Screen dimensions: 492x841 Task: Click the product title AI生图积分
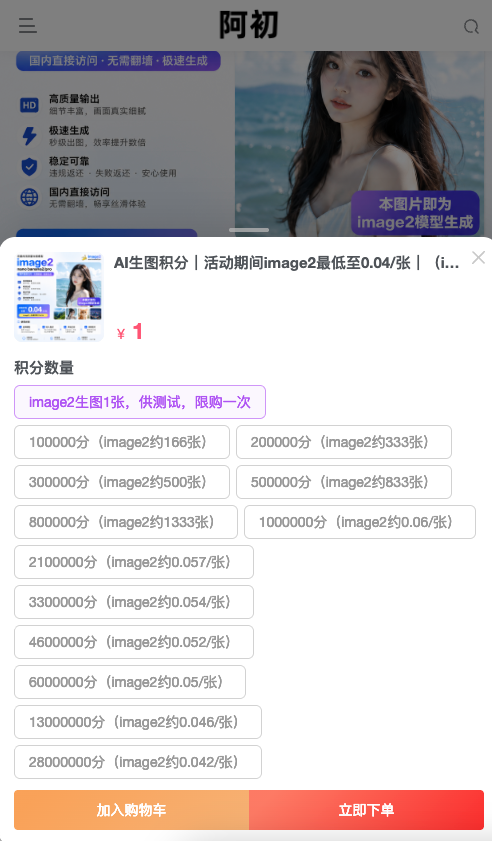pos(287,263)
